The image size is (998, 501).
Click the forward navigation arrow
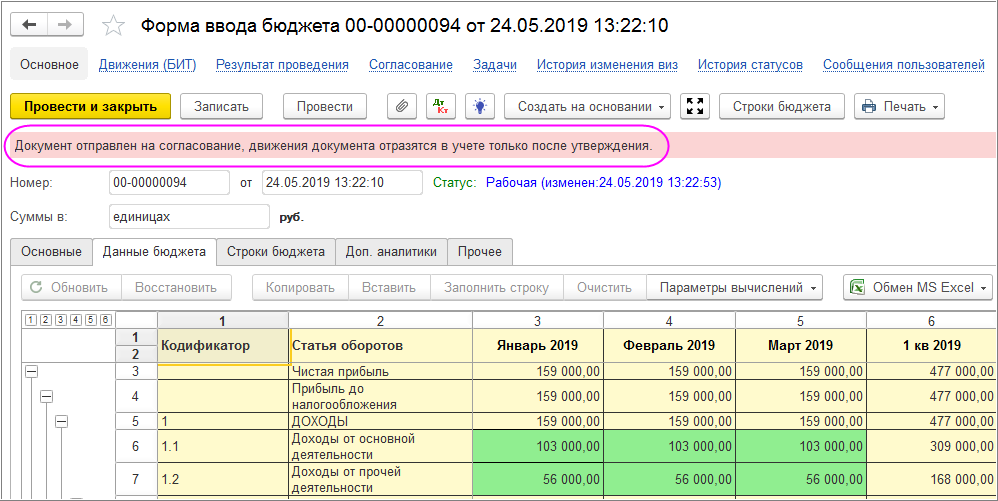click(x=64, y=25)
